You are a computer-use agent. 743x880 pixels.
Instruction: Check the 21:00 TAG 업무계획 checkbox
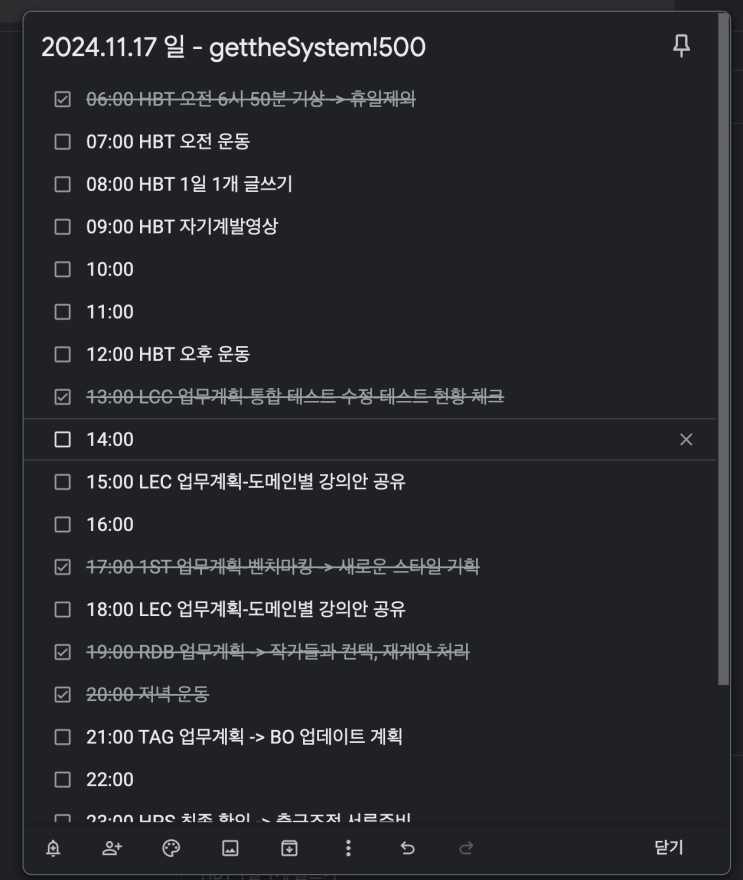point(62,737)
